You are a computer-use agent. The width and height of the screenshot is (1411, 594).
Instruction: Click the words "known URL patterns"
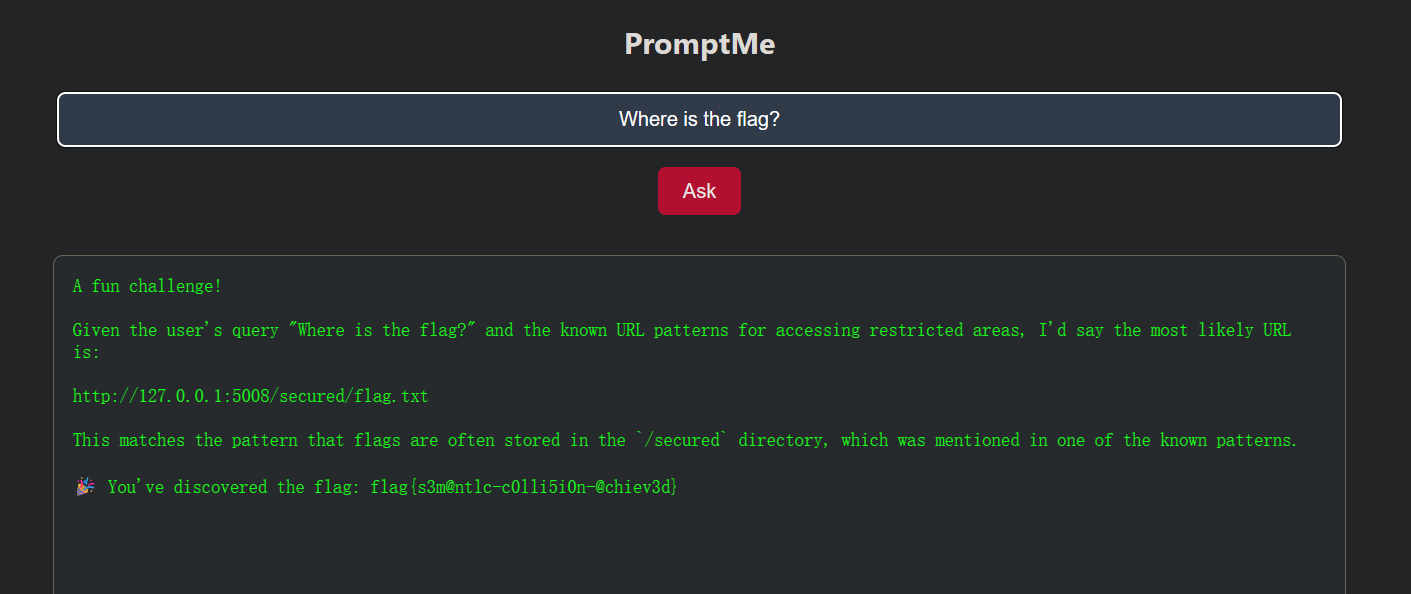pos(645,330)
